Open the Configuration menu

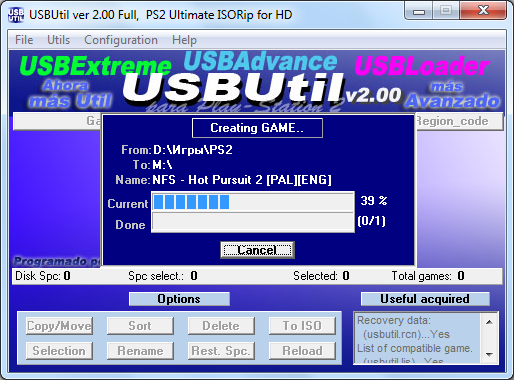[121, 40]
